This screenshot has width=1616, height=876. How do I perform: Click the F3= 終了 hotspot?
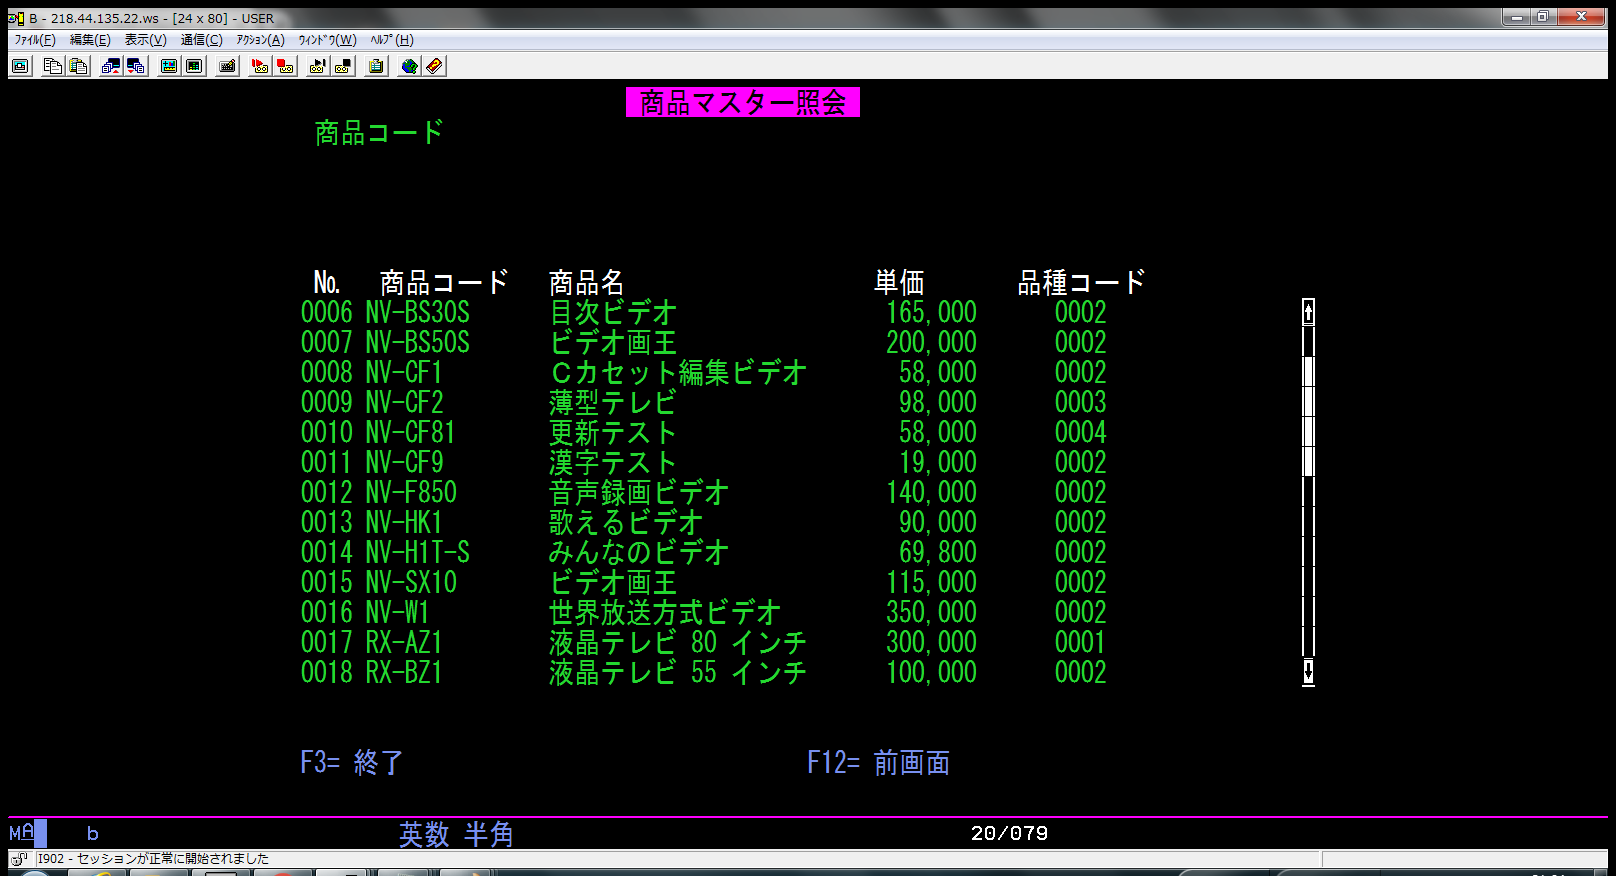click(351, 763)
